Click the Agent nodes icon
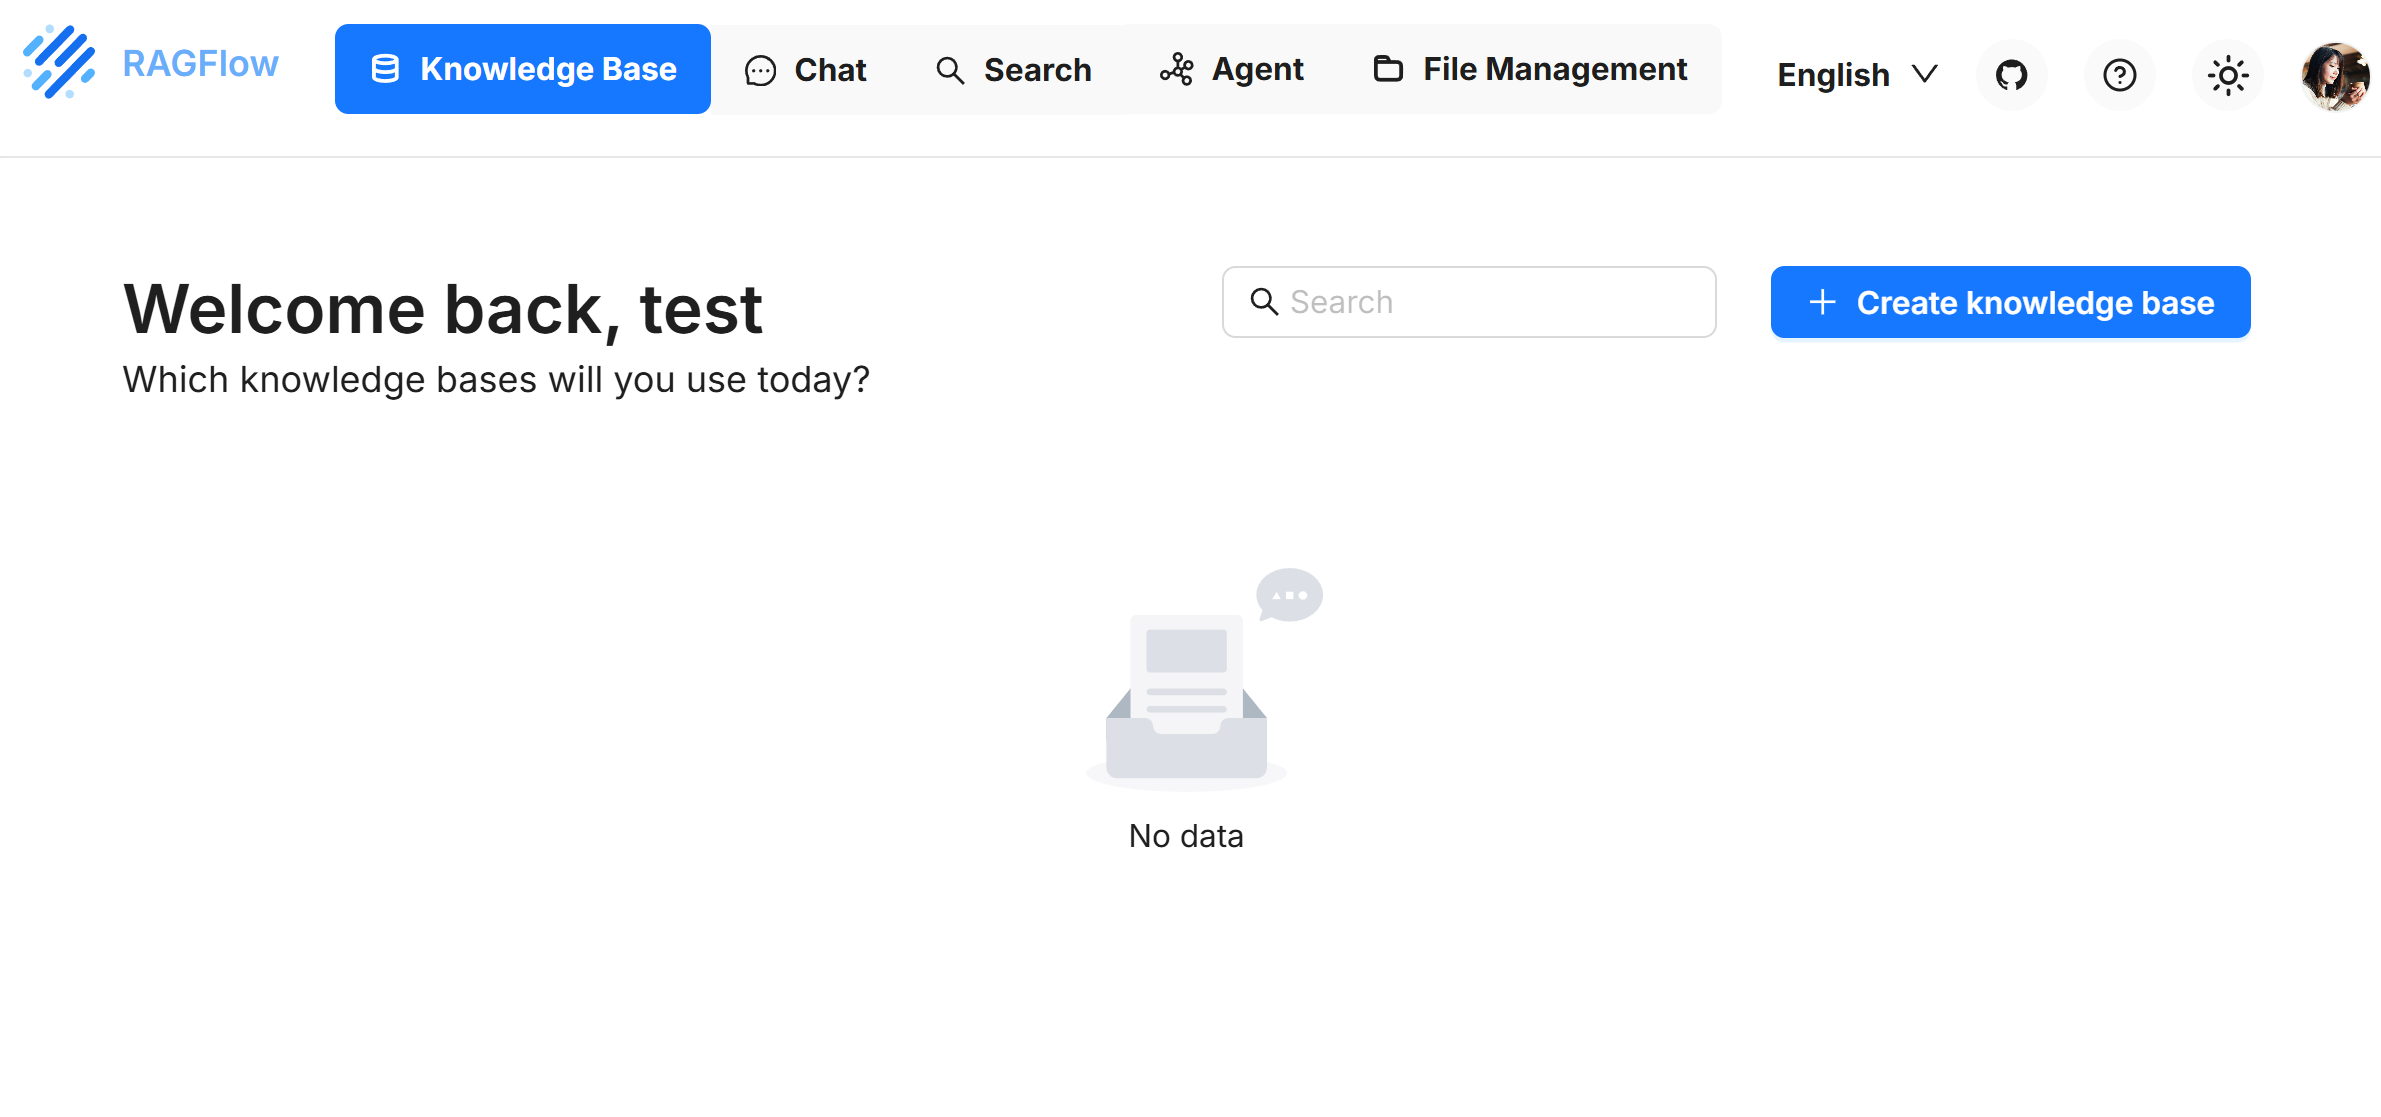 (1176, 69)
